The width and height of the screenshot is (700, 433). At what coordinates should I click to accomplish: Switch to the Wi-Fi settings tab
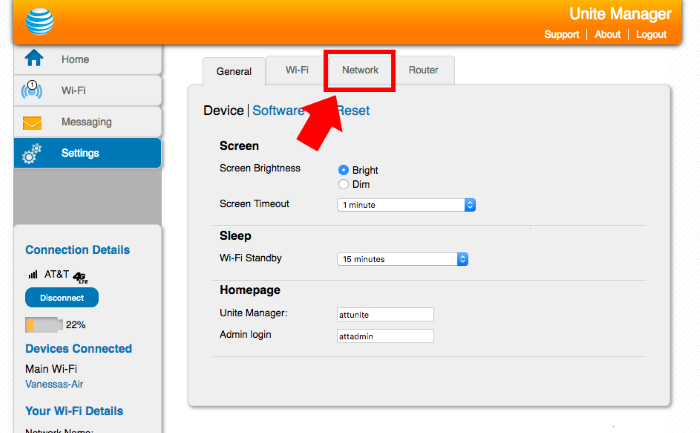click(x=297, y=70)
